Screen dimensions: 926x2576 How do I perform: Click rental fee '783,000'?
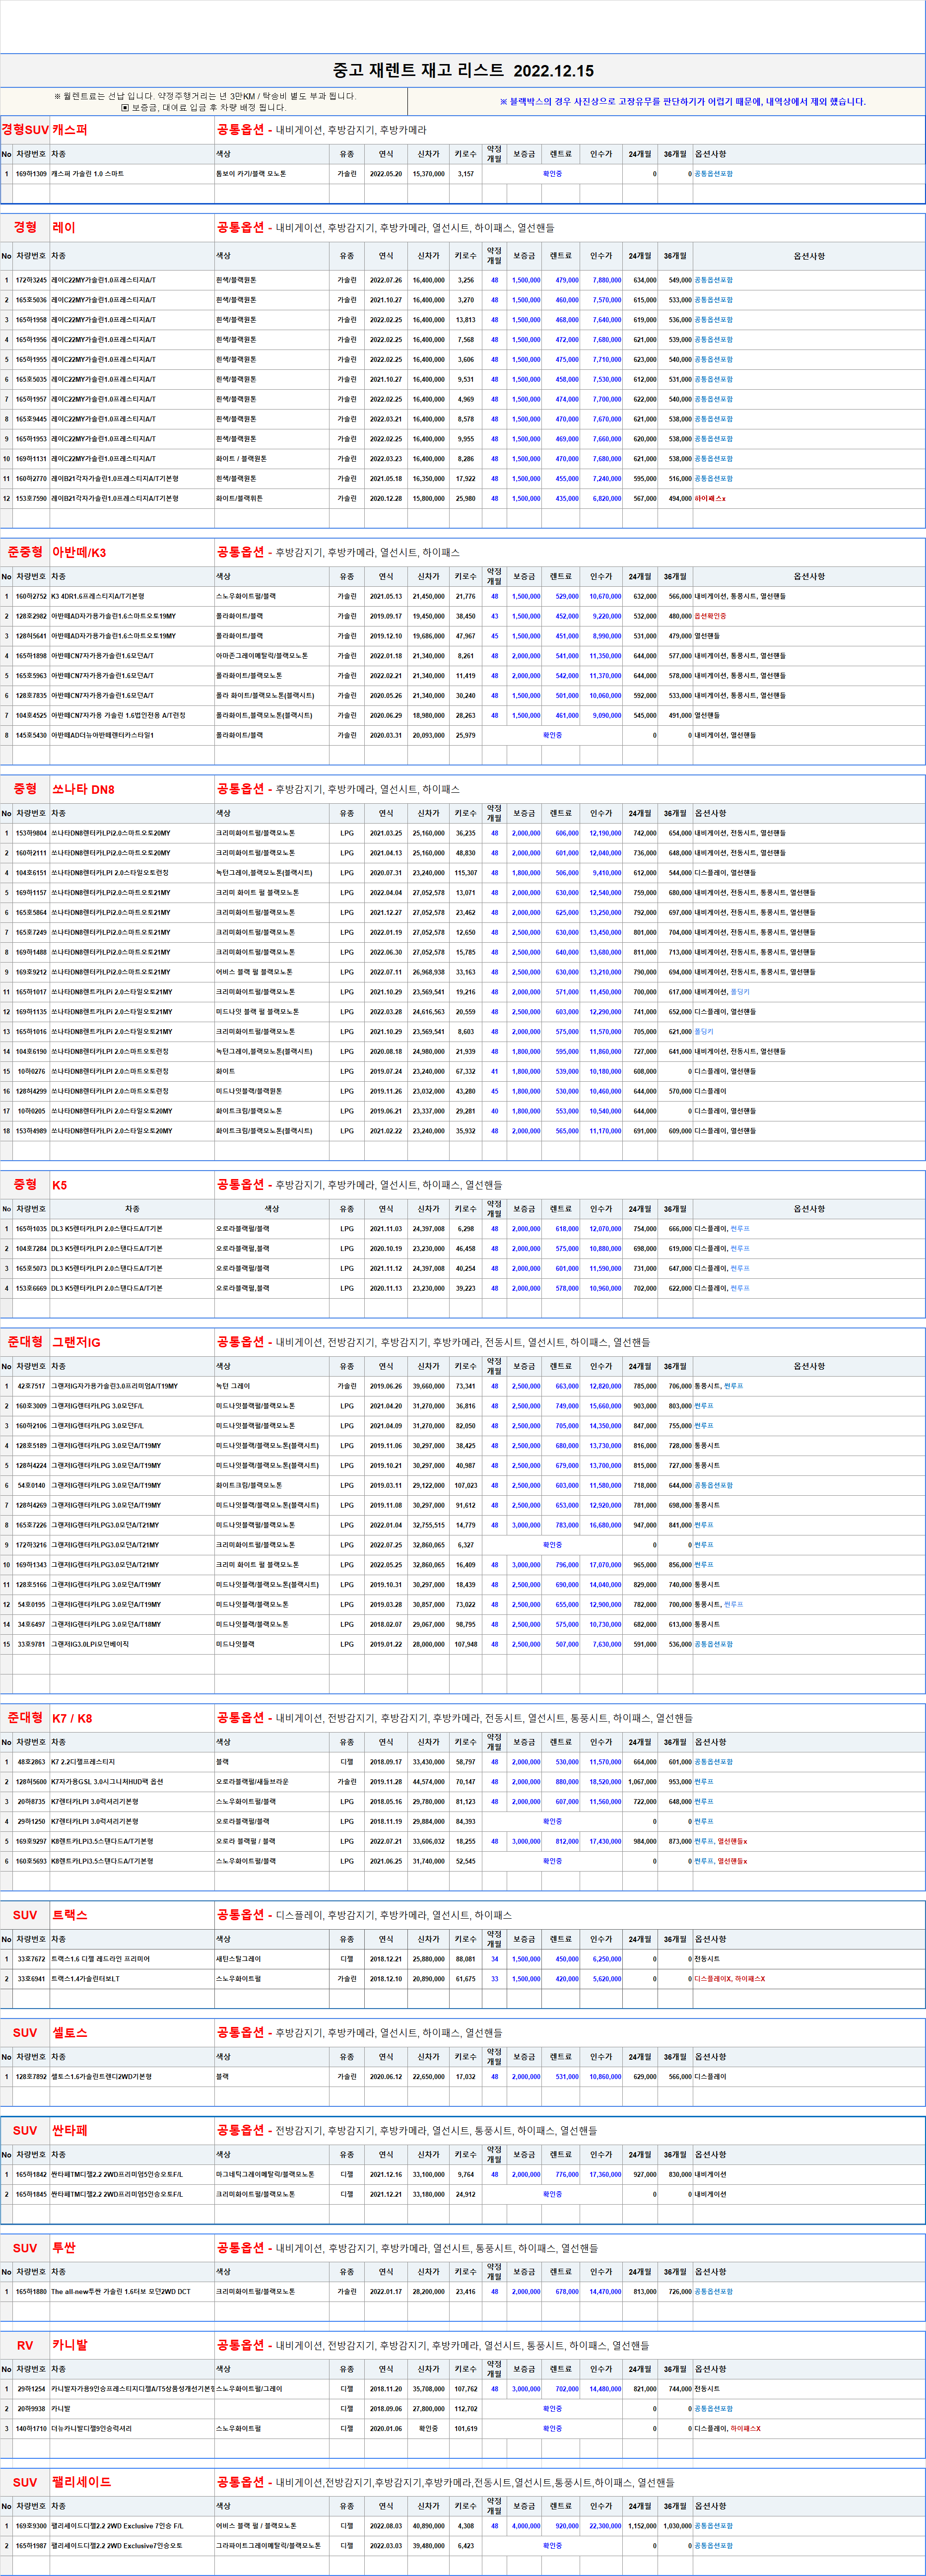567,1525
